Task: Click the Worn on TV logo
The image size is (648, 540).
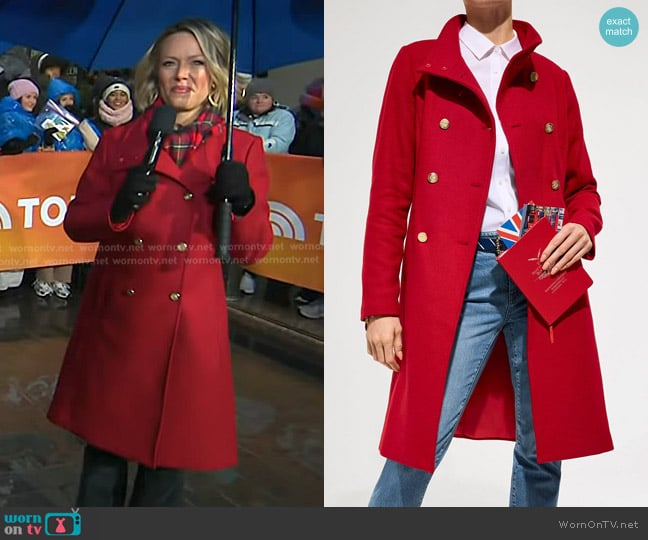Action: [43, 523]
